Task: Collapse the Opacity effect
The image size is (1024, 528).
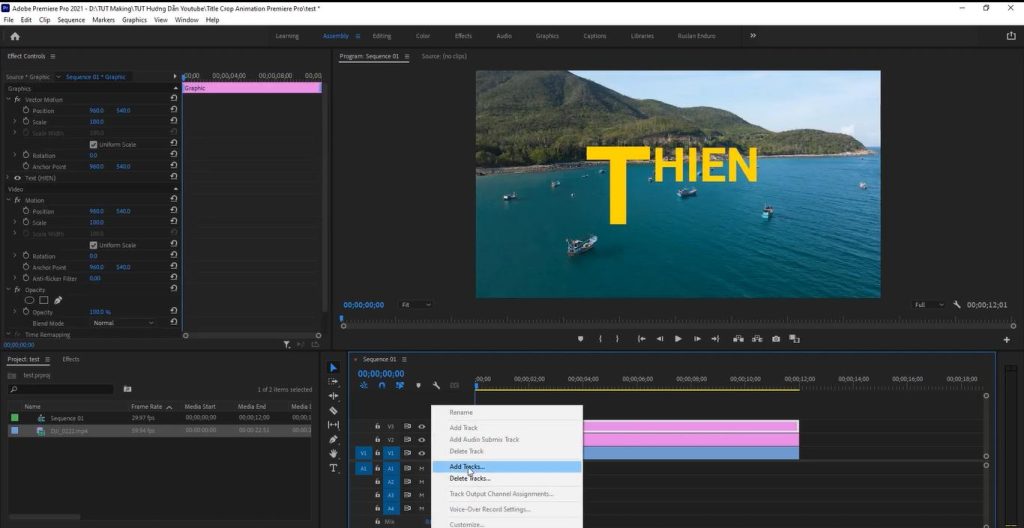Action: (8, 289)
